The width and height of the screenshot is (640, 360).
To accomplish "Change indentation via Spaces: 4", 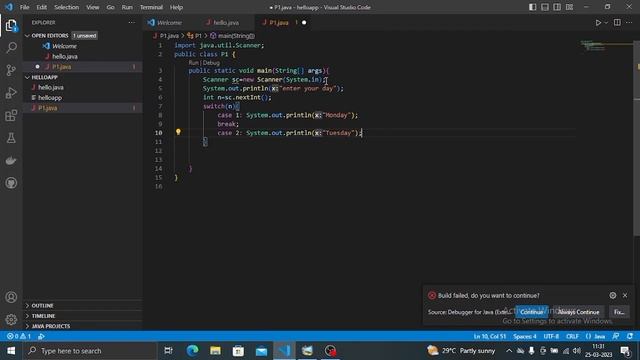I will click(525, 336).
